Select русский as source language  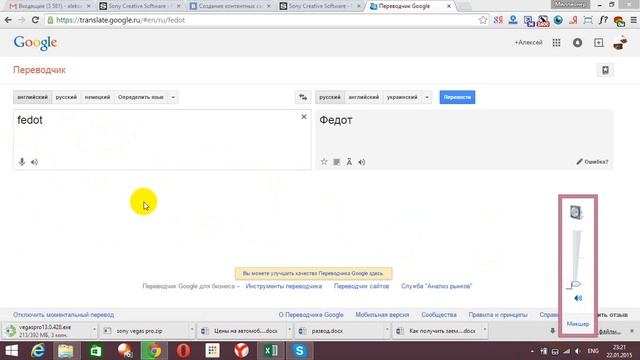(66, 97)
